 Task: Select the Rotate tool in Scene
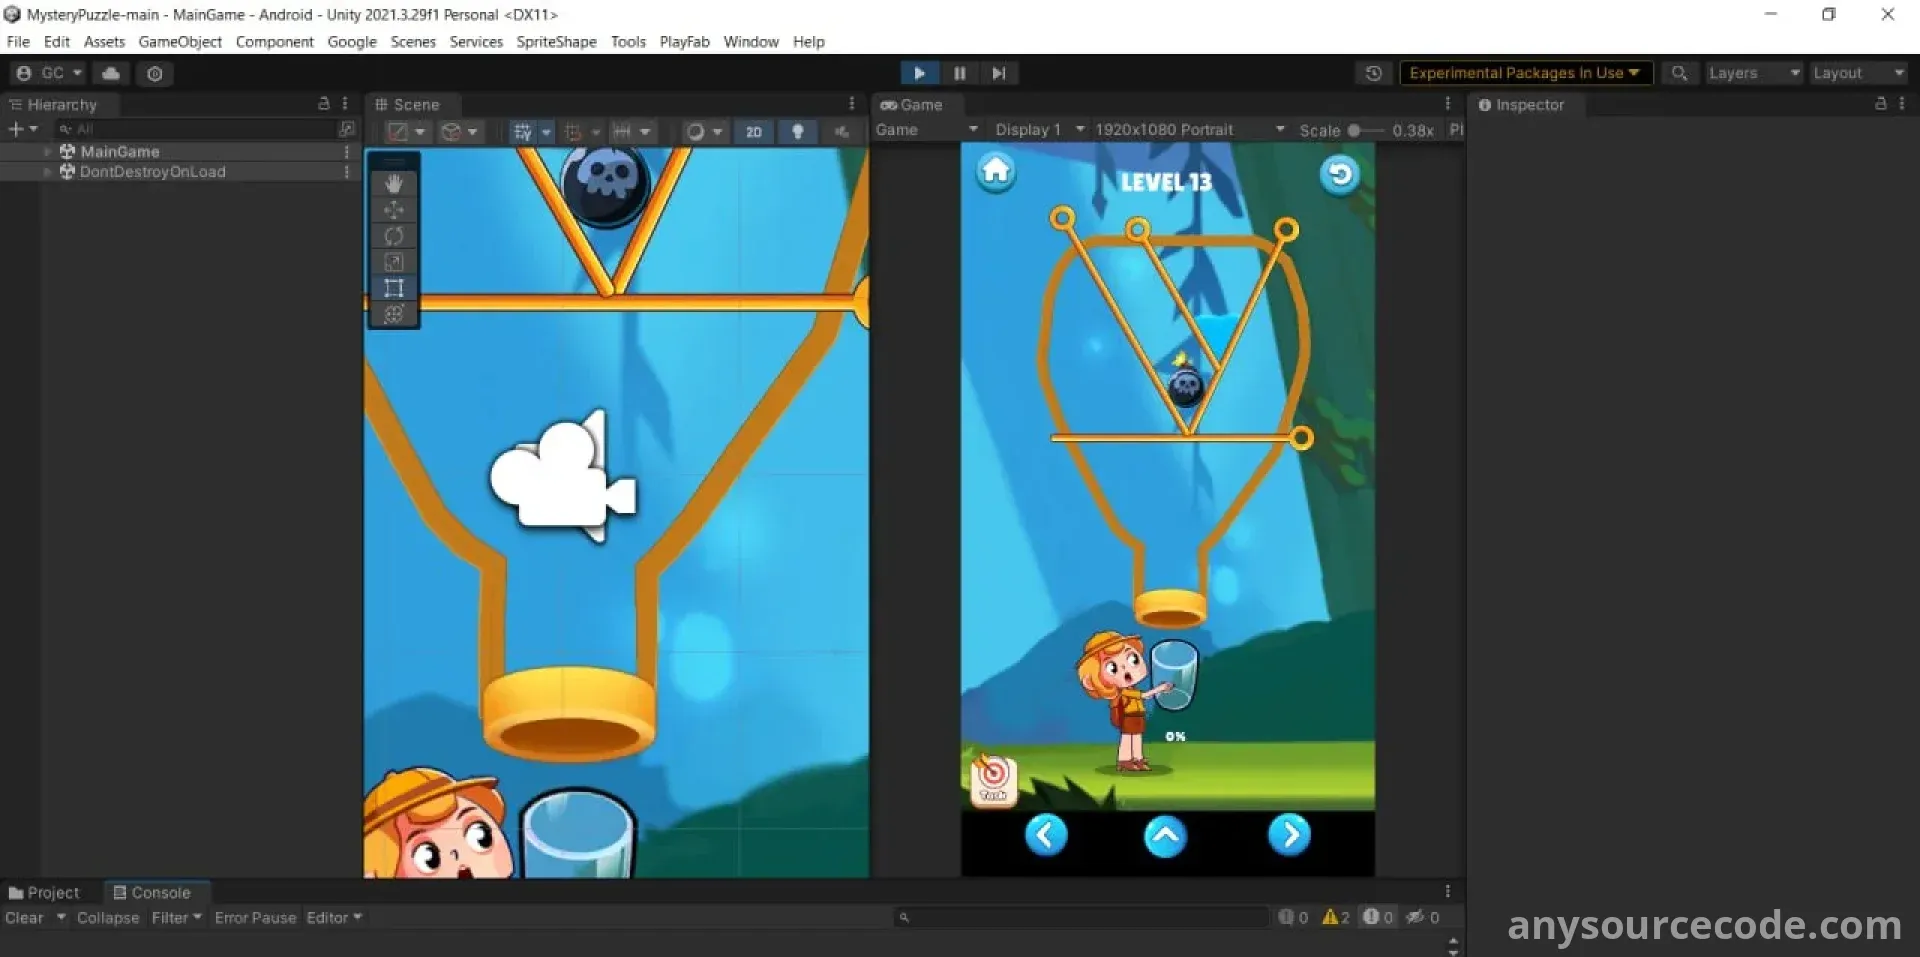pyautogui.click(x=394, y=236)
